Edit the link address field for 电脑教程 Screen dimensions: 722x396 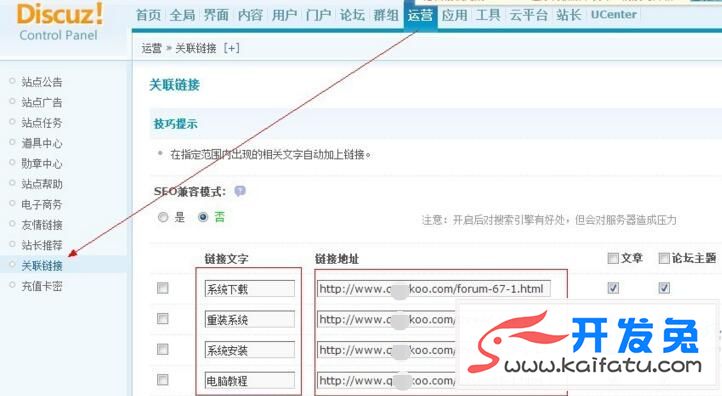pos(387,380)
